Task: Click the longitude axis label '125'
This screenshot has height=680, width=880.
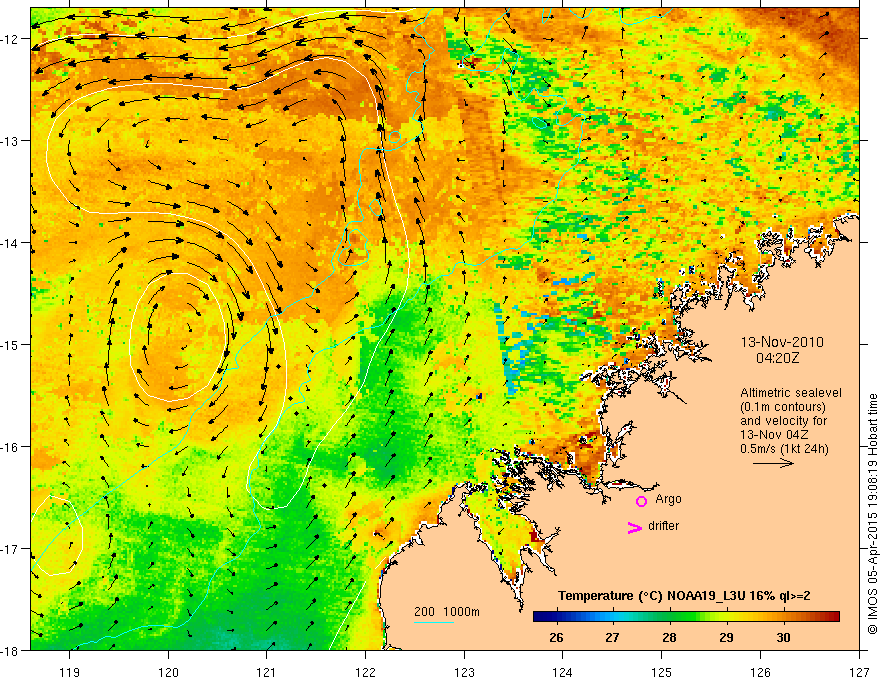Action: pos(662,672)
